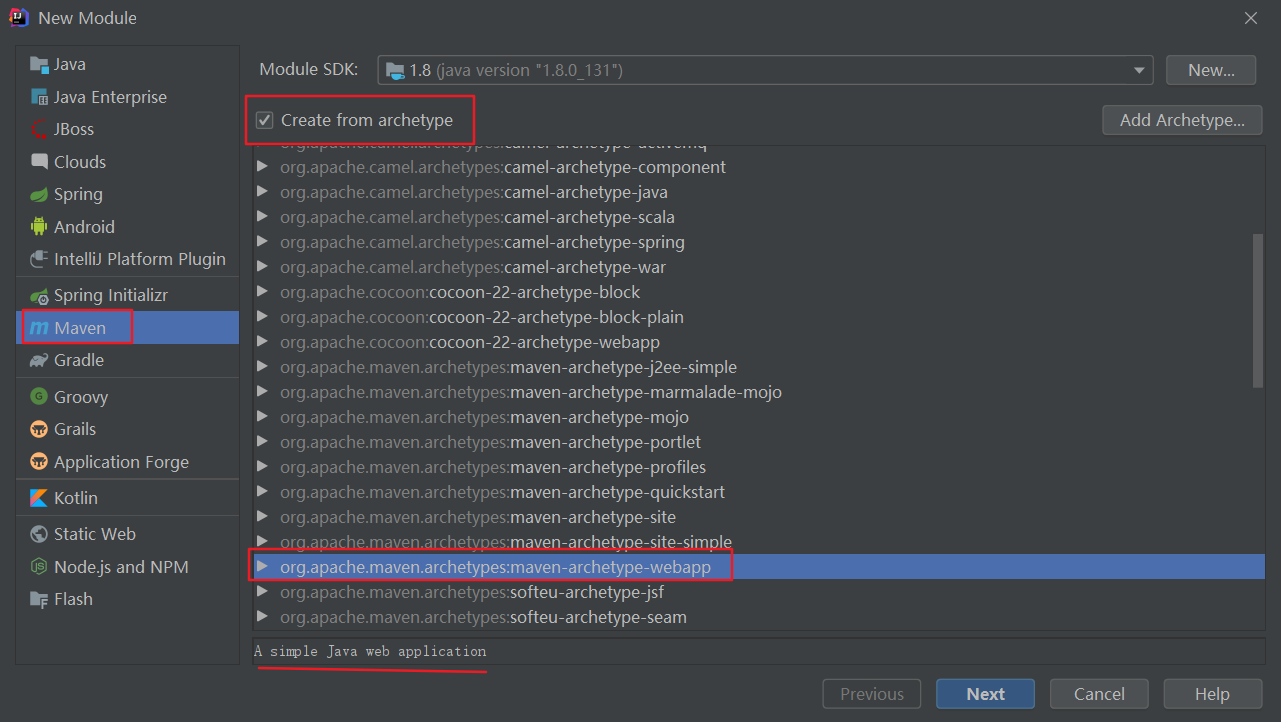Click the IntelliJ logo in title bar
1281x722 pixels.
click(x=19, y=18)
